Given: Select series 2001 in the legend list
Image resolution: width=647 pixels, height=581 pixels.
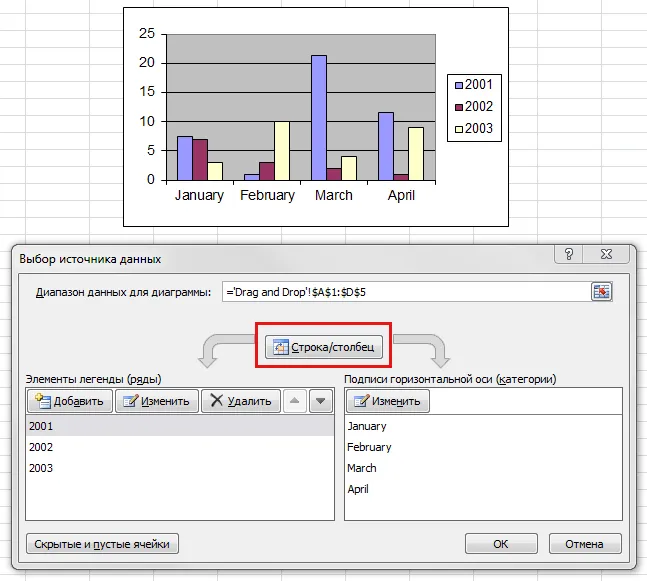Looking at the screenshot, I should click(180, 426).
